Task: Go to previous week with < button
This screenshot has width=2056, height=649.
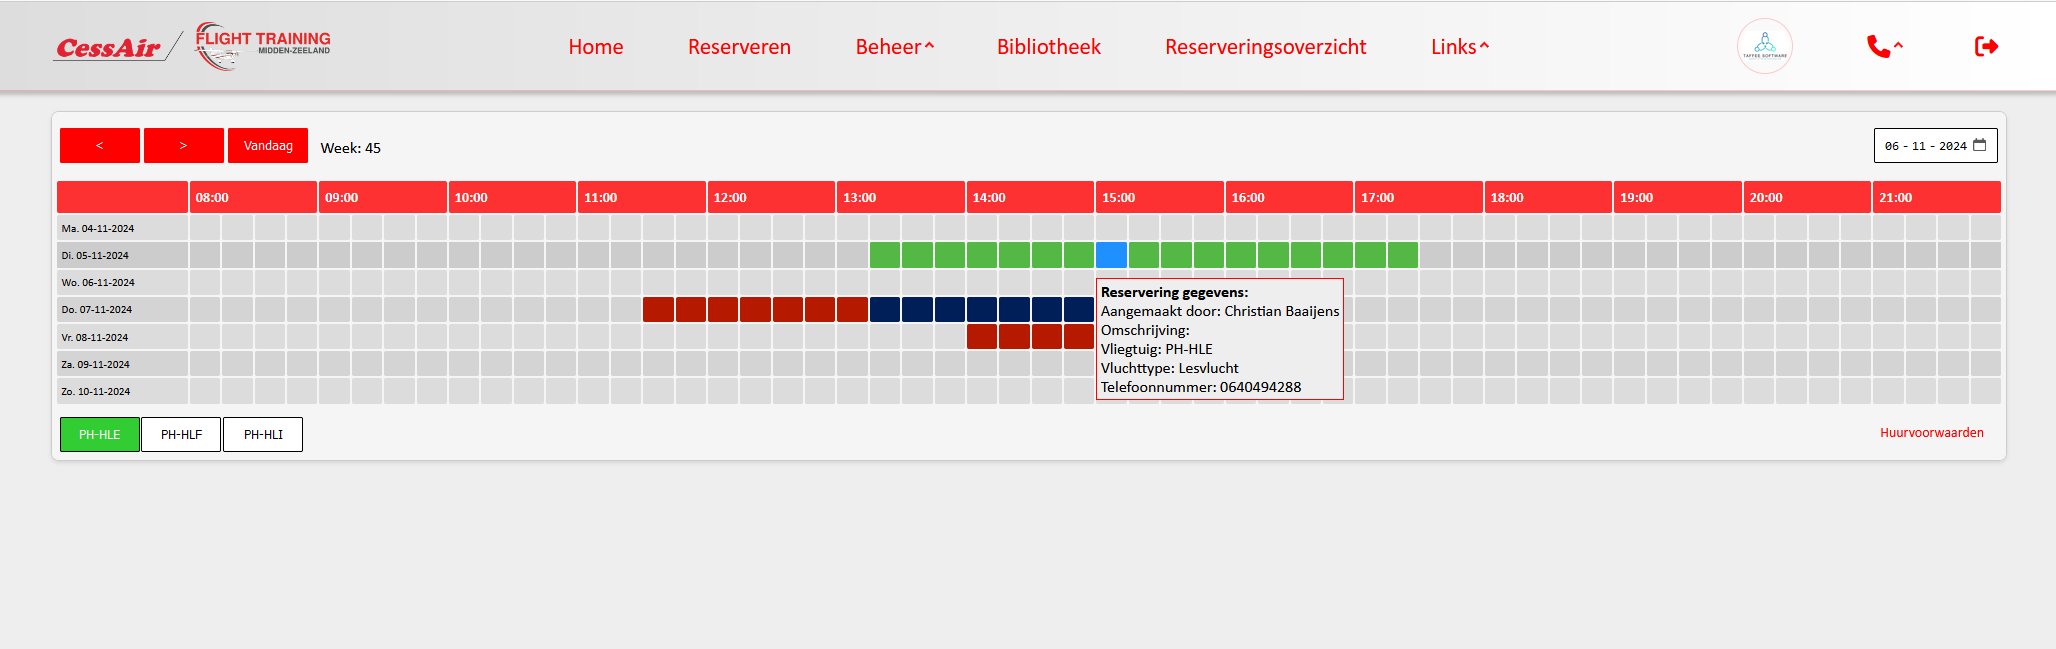Action: tap(100, 146)
